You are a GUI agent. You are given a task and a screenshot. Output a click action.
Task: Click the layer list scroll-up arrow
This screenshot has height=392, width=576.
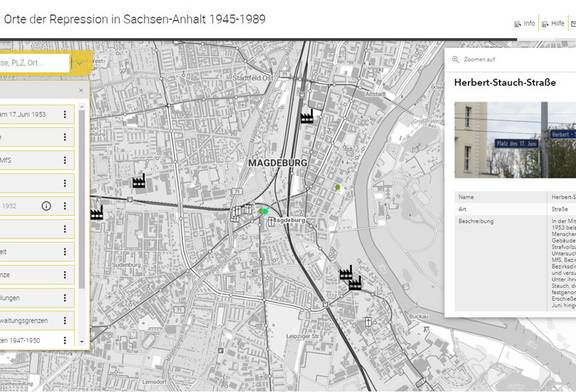click(x=82, y=107)
